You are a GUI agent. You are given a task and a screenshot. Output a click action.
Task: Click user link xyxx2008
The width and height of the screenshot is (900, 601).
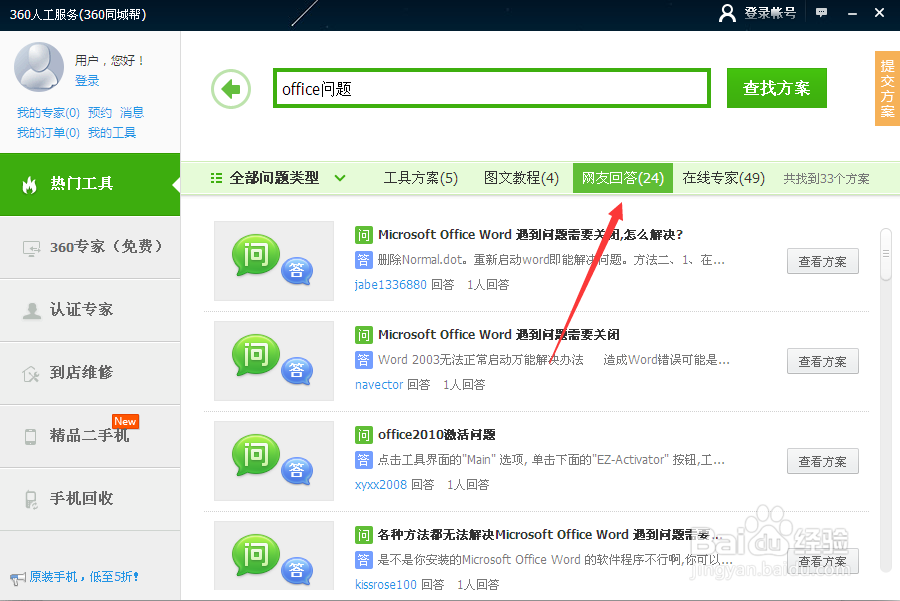click(381, 484)
